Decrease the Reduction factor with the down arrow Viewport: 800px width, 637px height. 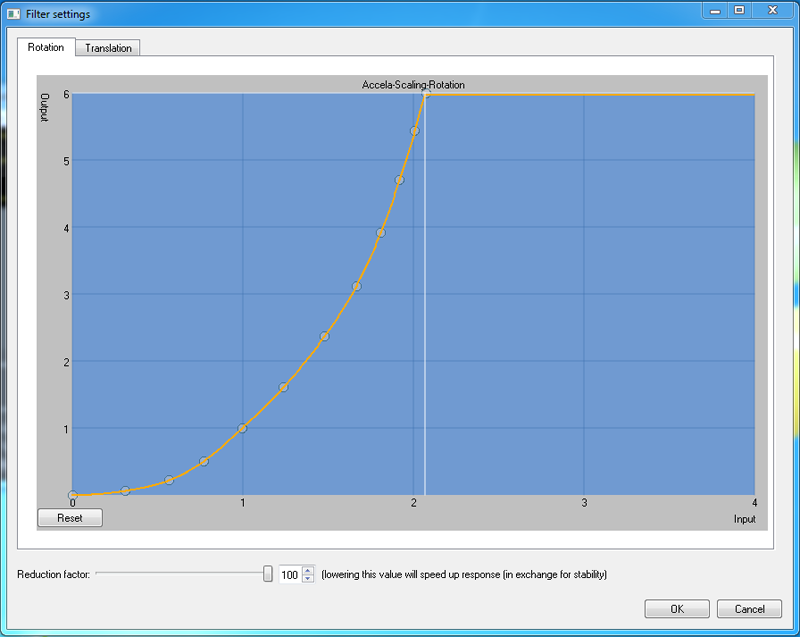pyautogui.click(x=308, y=579)
